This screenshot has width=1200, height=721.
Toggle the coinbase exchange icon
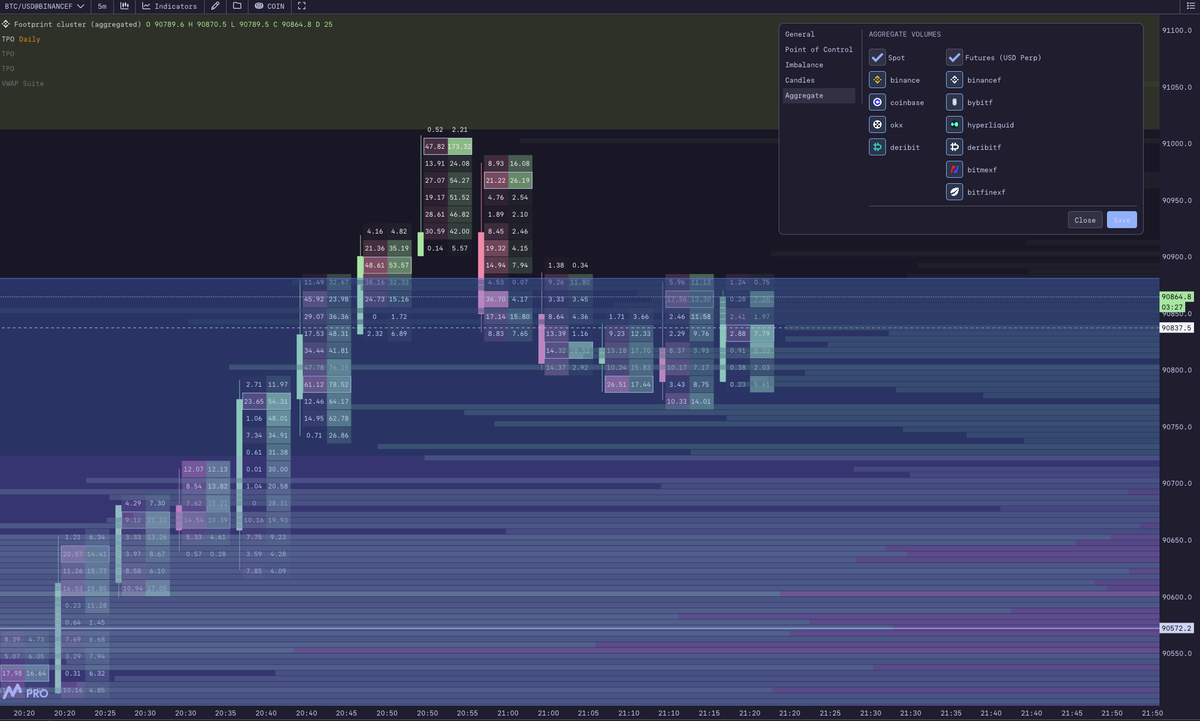point(877,102)
